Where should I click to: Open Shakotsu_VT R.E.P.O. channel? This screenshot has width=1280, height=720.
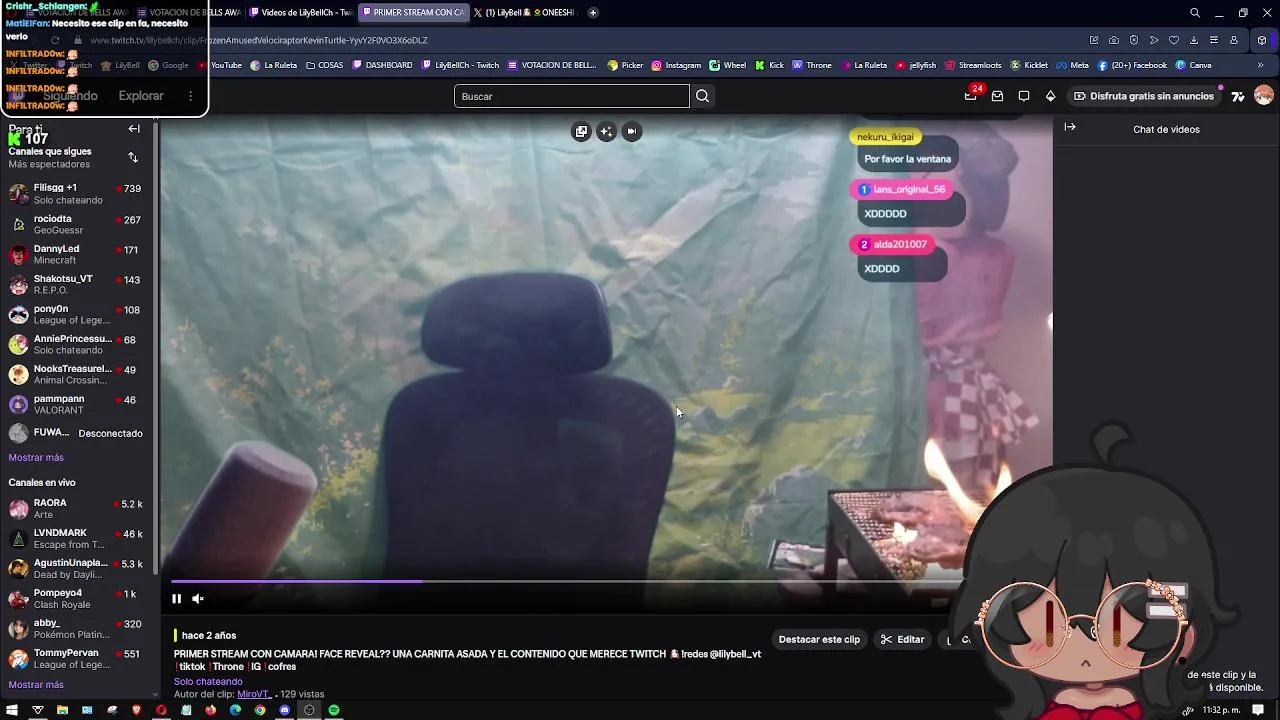[x=76, y=284]
